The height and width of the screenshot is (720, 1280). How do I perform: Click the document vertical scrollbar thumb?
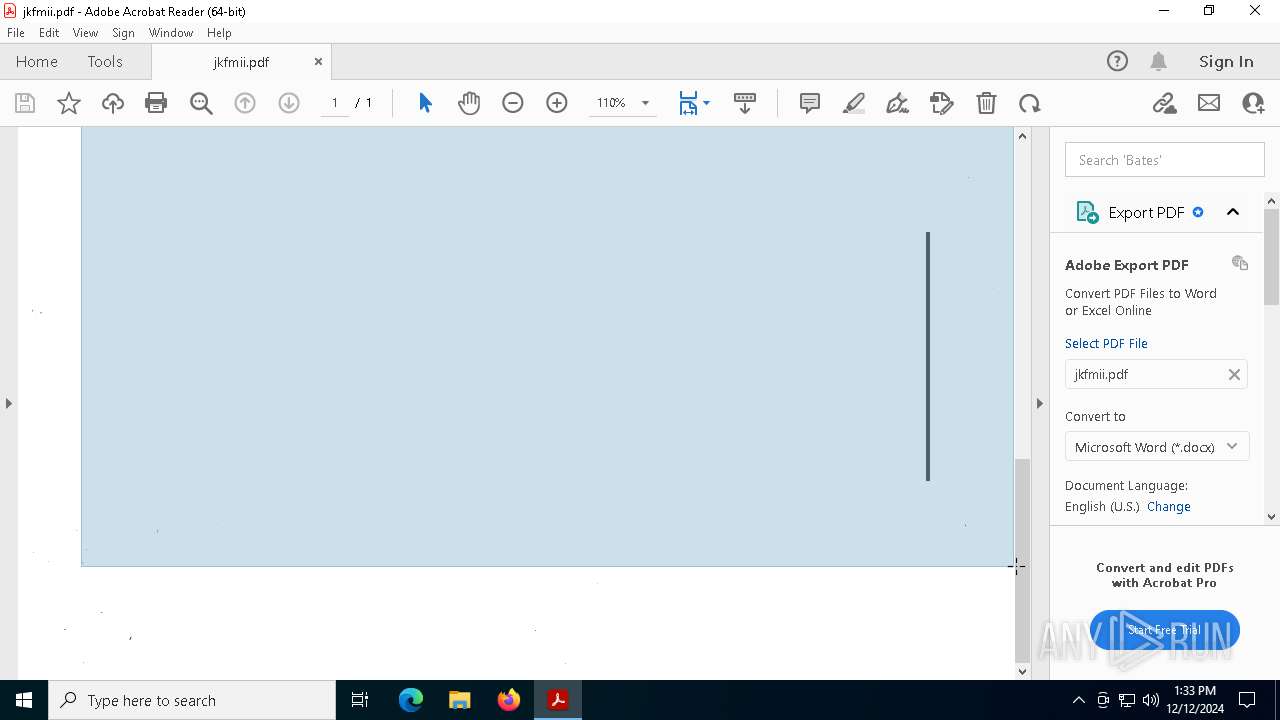1022,560
